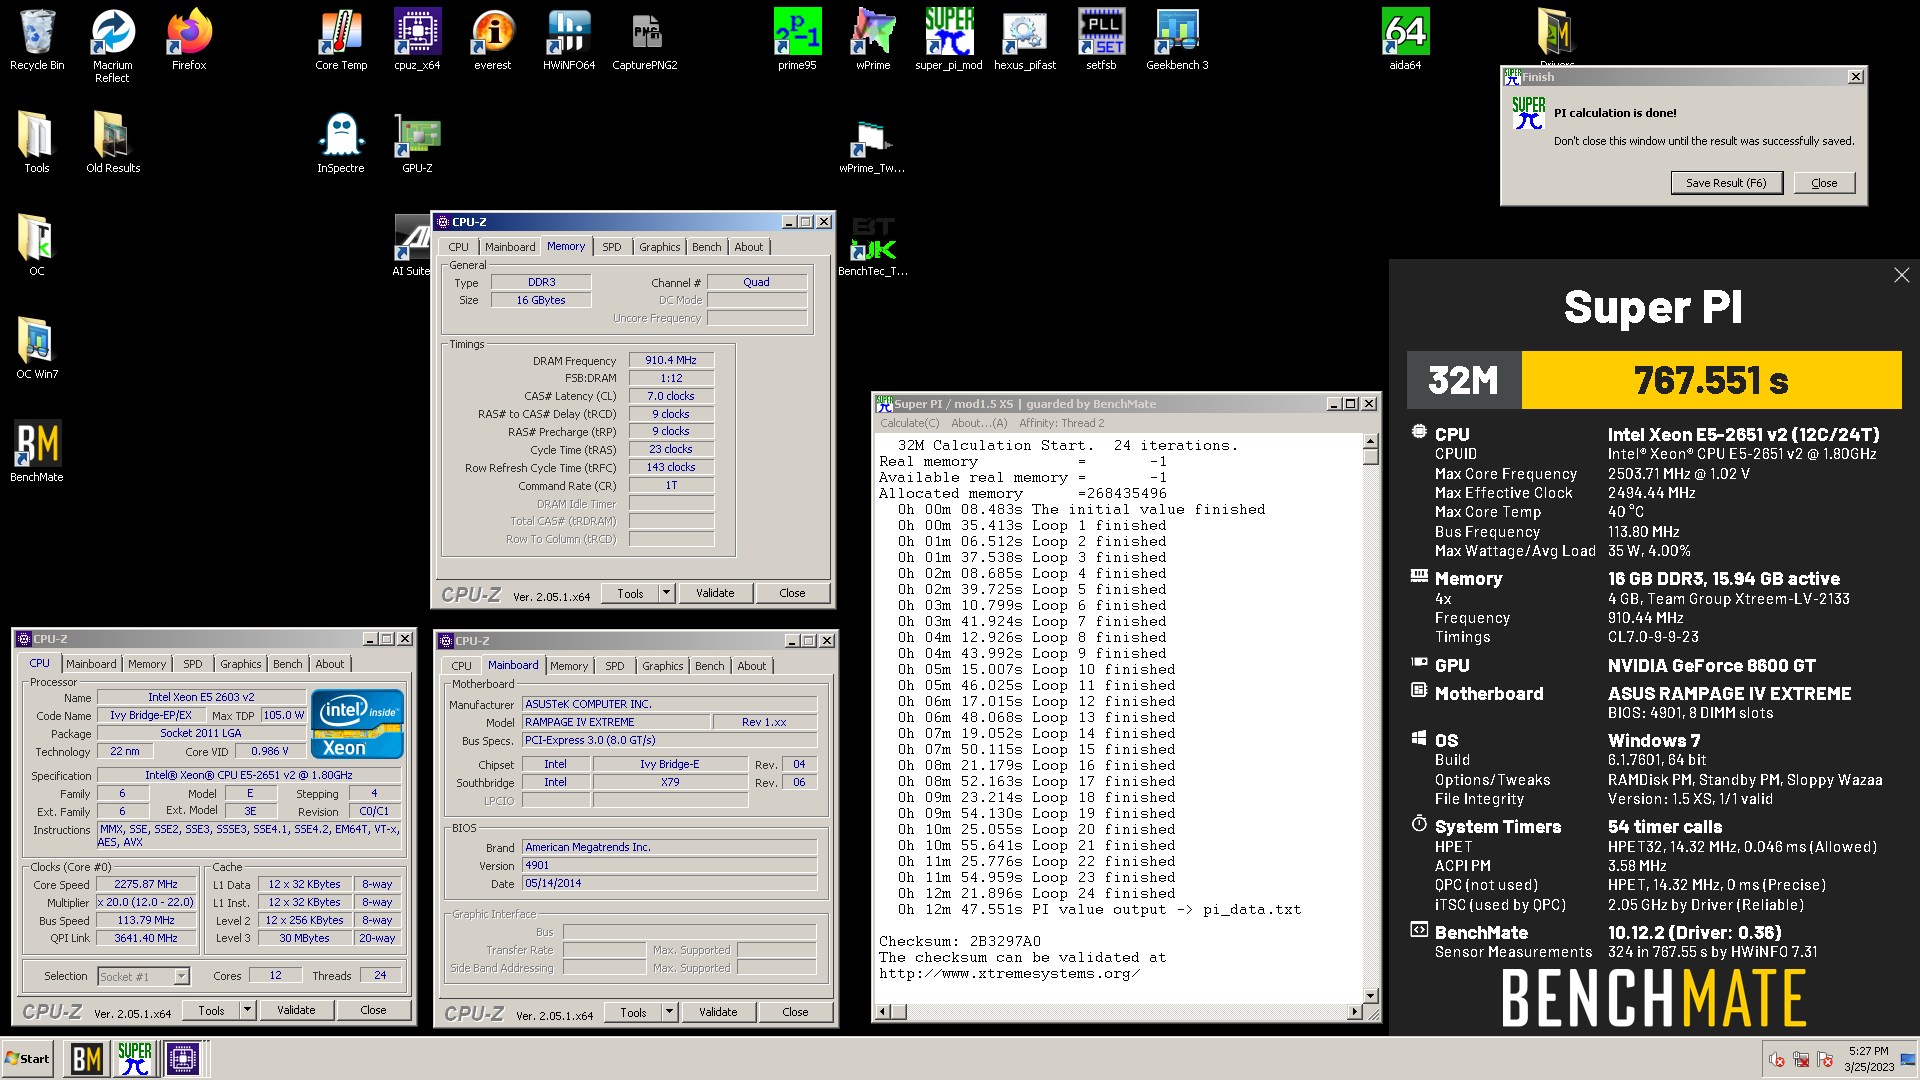1920x1080 pixels.
Task: Open InSpectre desktop icon
Action: pos(341,142)
